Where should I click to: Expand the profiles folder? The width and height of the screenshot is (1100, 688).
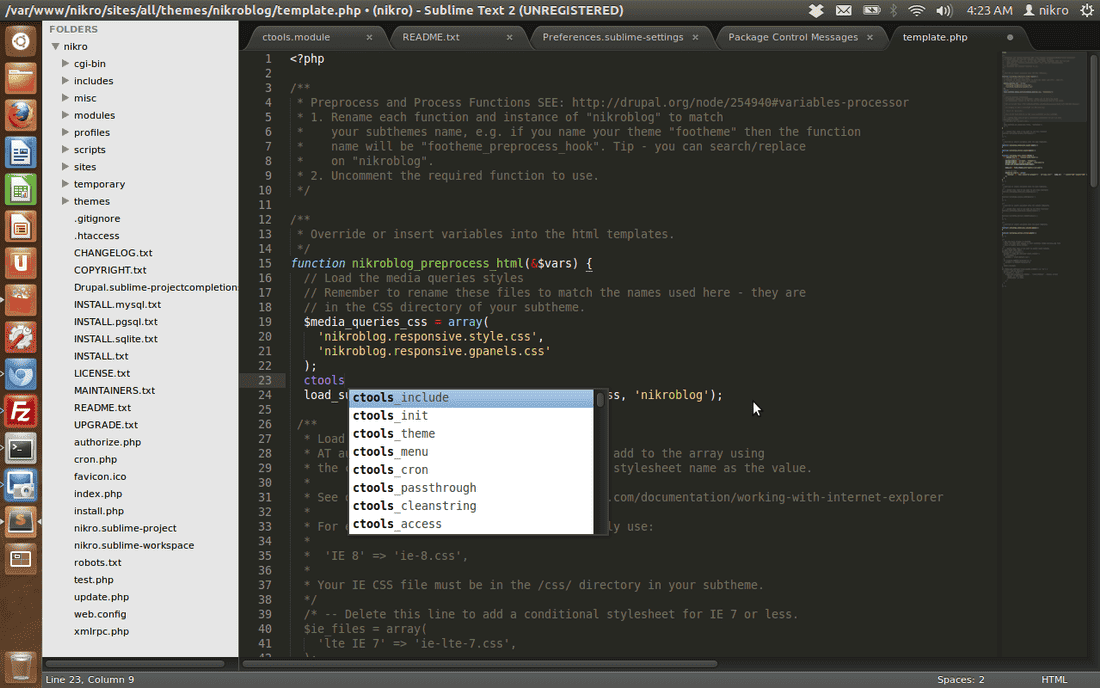[65, 132]
